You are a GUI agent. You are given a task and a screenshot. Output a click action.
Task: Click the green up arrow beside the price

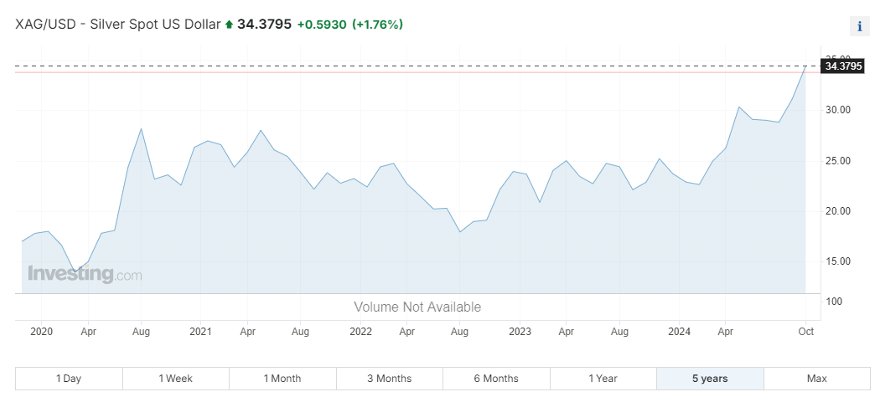click(230, 23)
